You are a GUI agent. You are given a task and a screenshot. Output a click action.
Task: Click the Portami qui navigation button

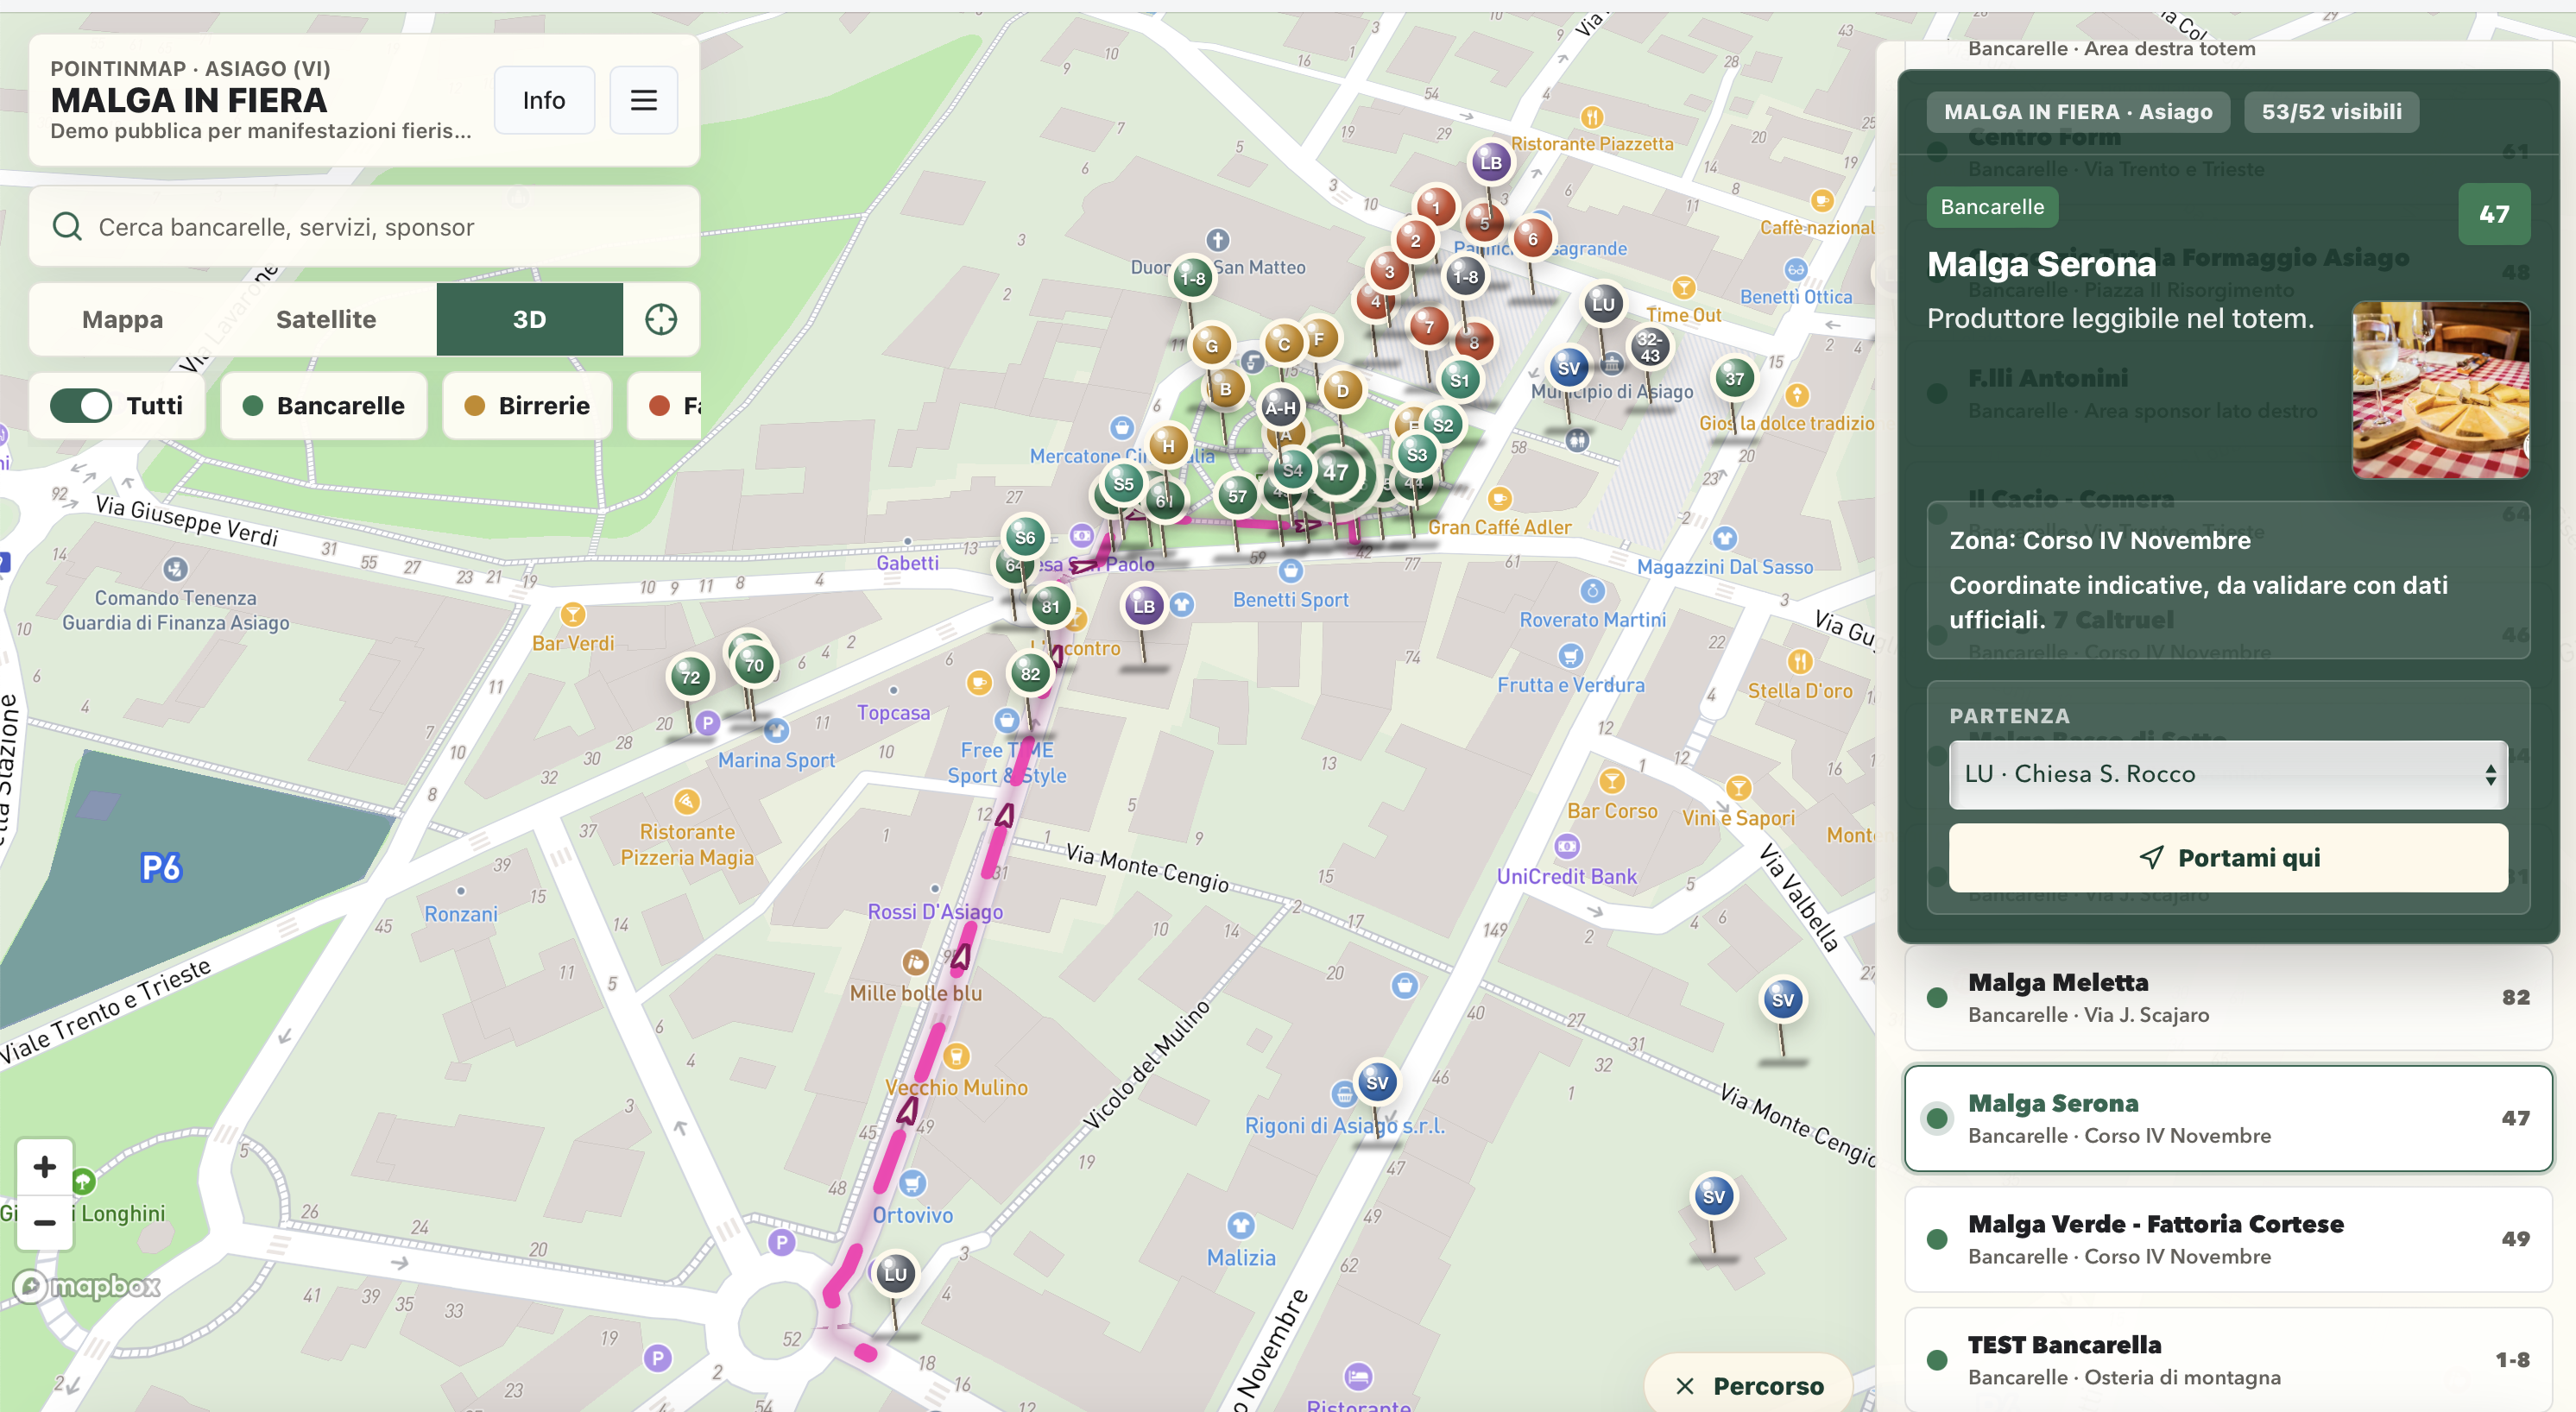2227,858
